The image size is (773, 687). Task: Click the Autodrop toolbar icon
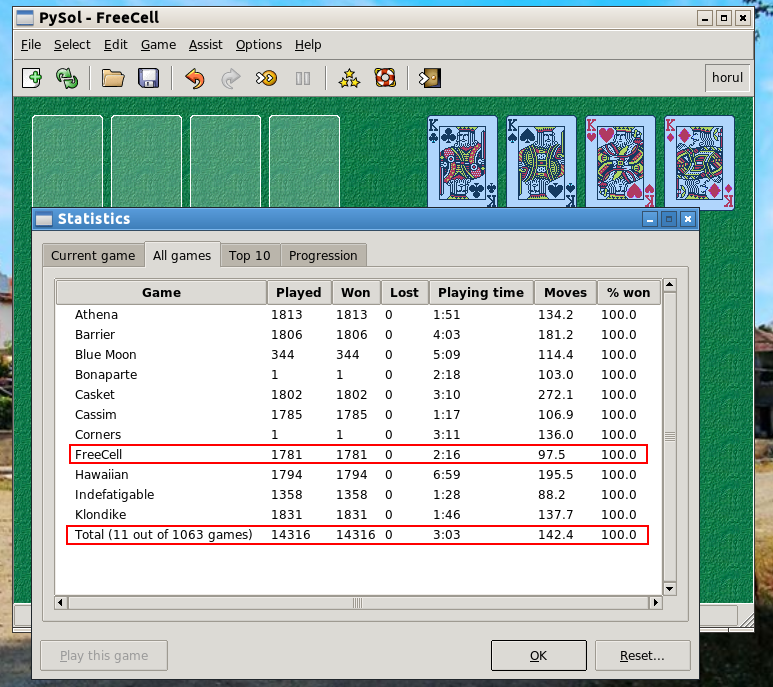click(x=266, y=78)
